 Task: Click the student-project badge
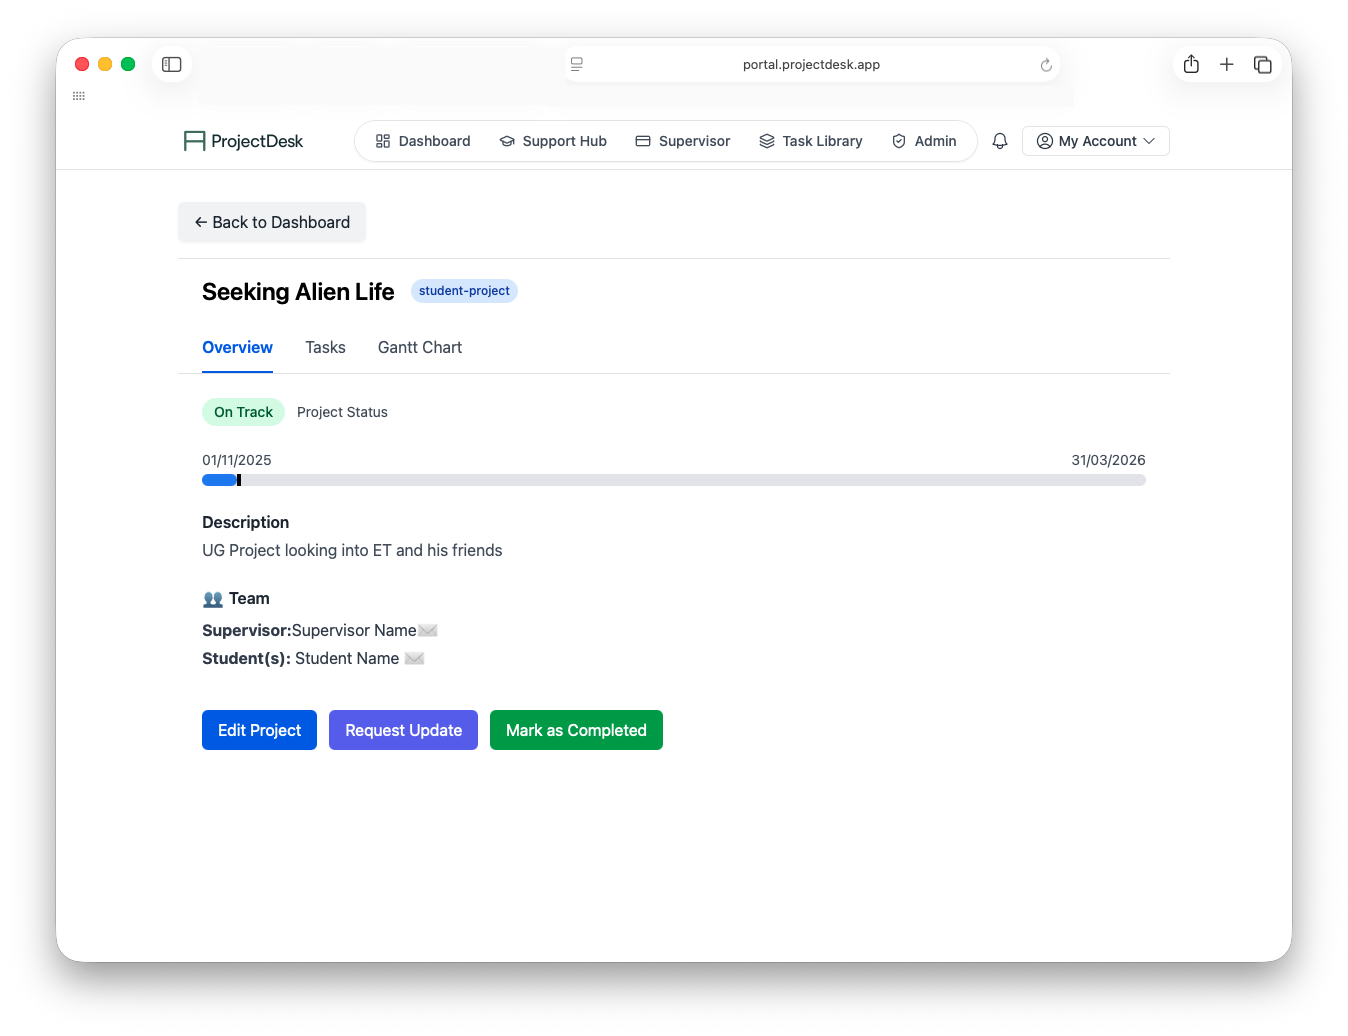(464, 291)
